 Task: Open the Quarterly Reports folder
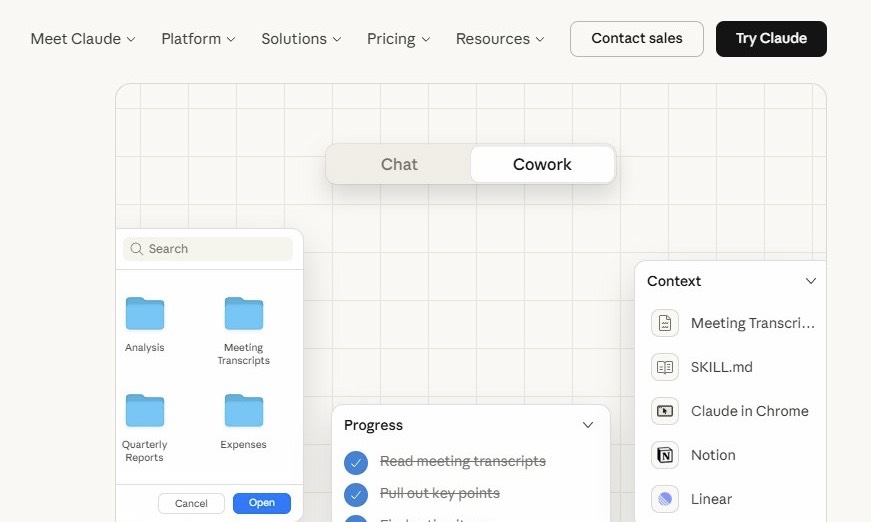145,411
